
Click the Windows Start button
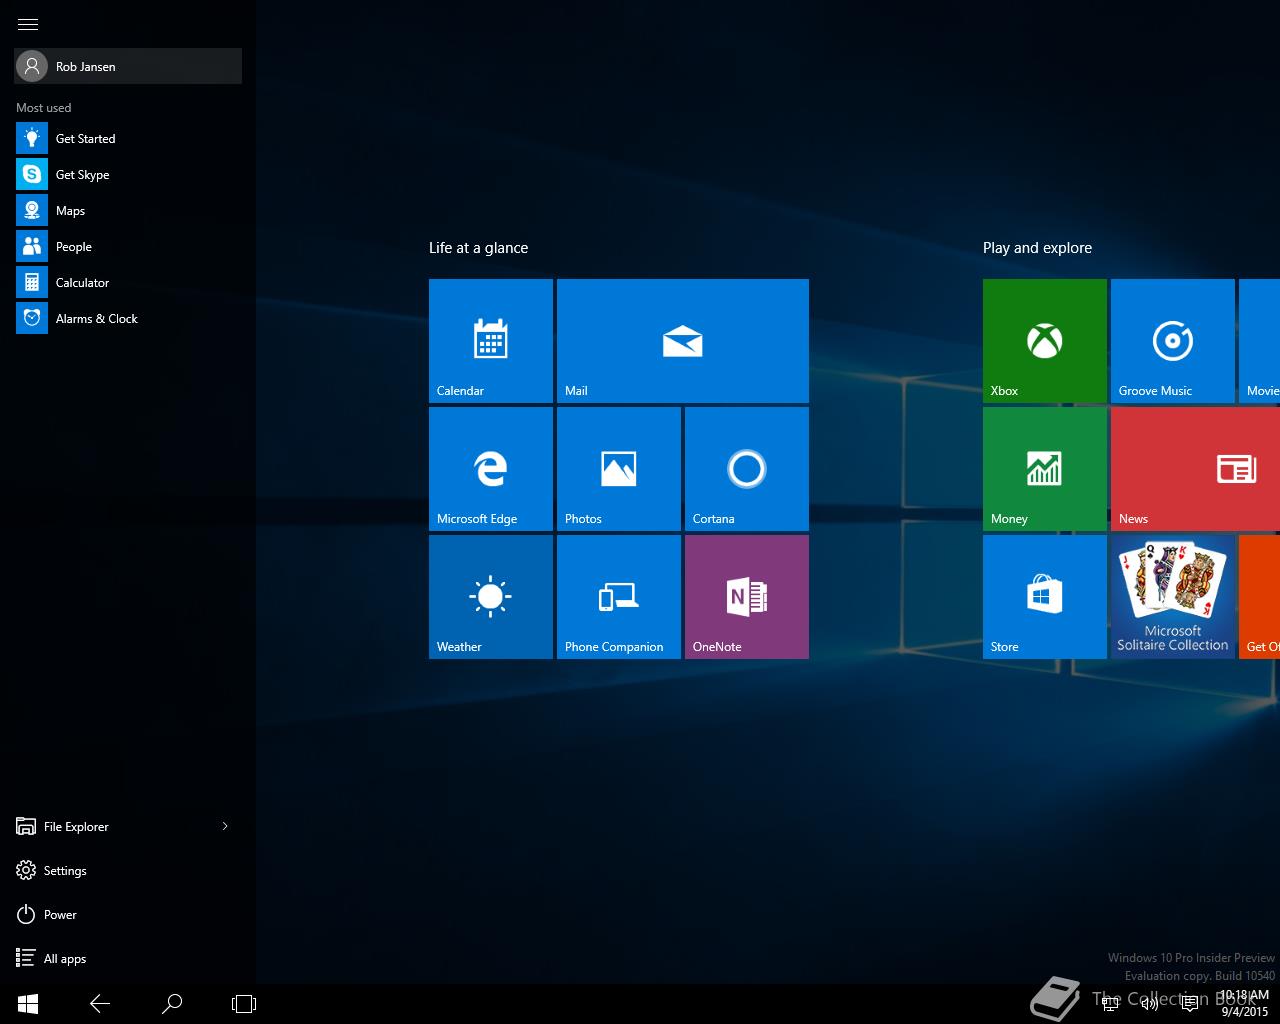[28, 1004]
